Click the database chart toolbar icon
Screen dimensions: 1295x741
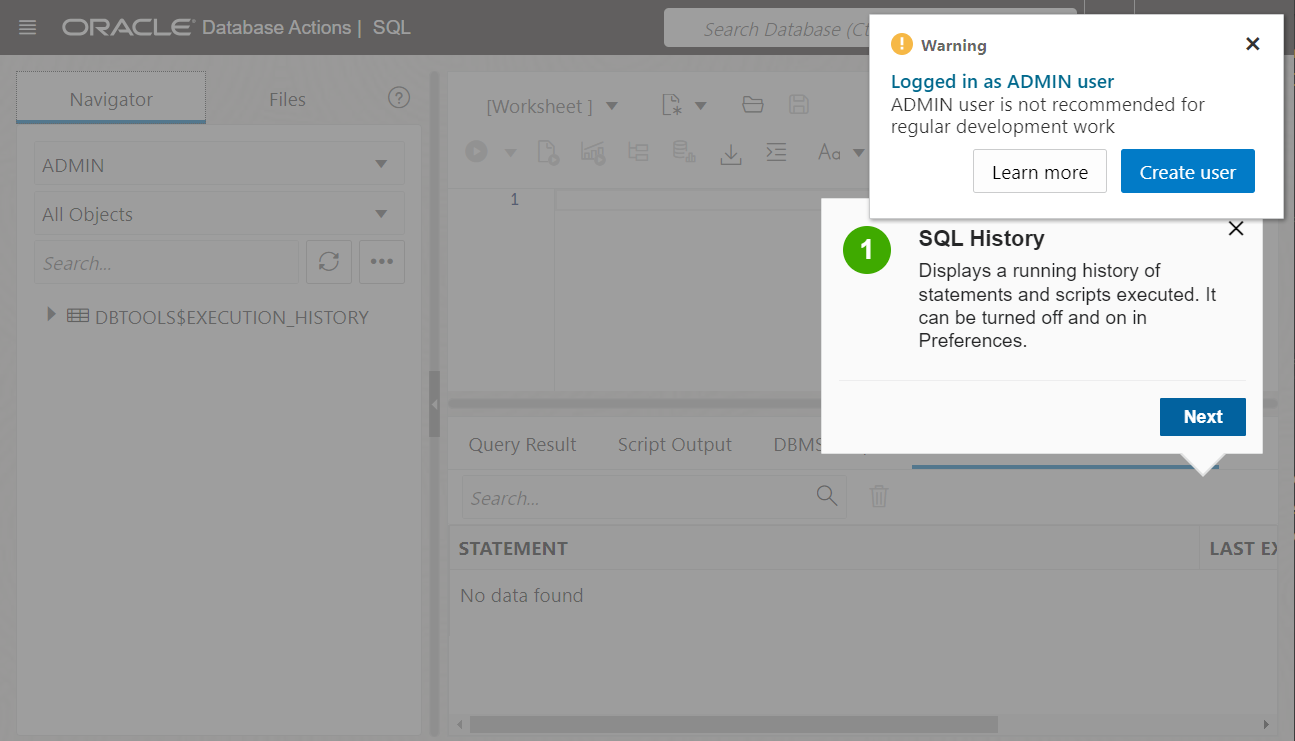[684, 152]
